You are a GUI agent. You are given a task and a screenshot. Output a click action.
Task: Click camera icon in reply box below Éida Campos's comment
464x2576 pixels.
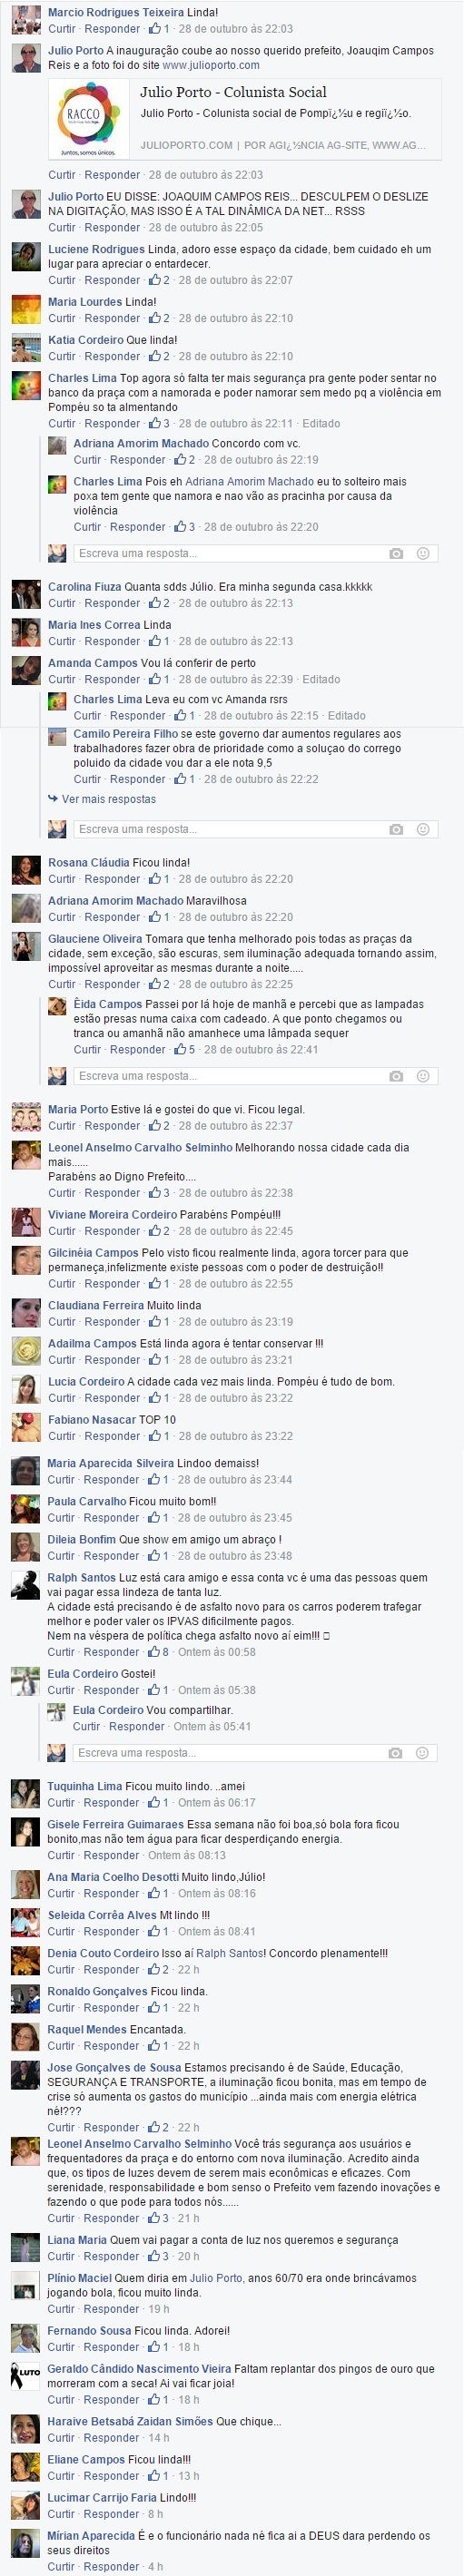[x=396, y=1076]
